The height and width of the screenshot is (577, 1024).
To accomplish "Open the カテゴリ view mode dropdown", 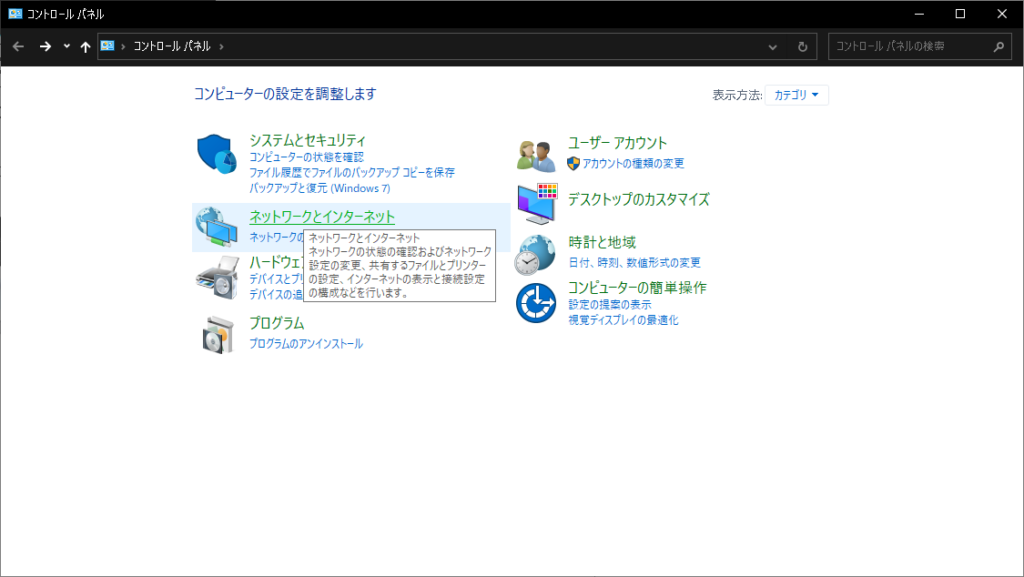I will 797,95.
